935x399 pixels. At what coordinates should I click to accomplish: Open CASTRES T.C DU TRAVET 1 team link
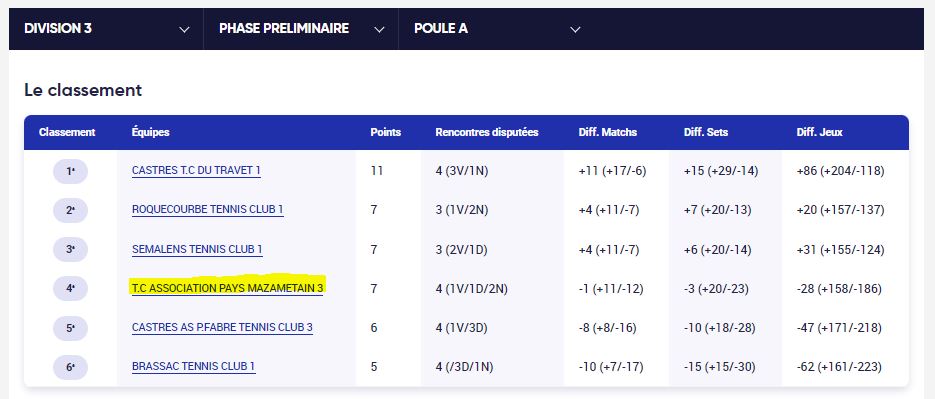click(x=196, y=171)
